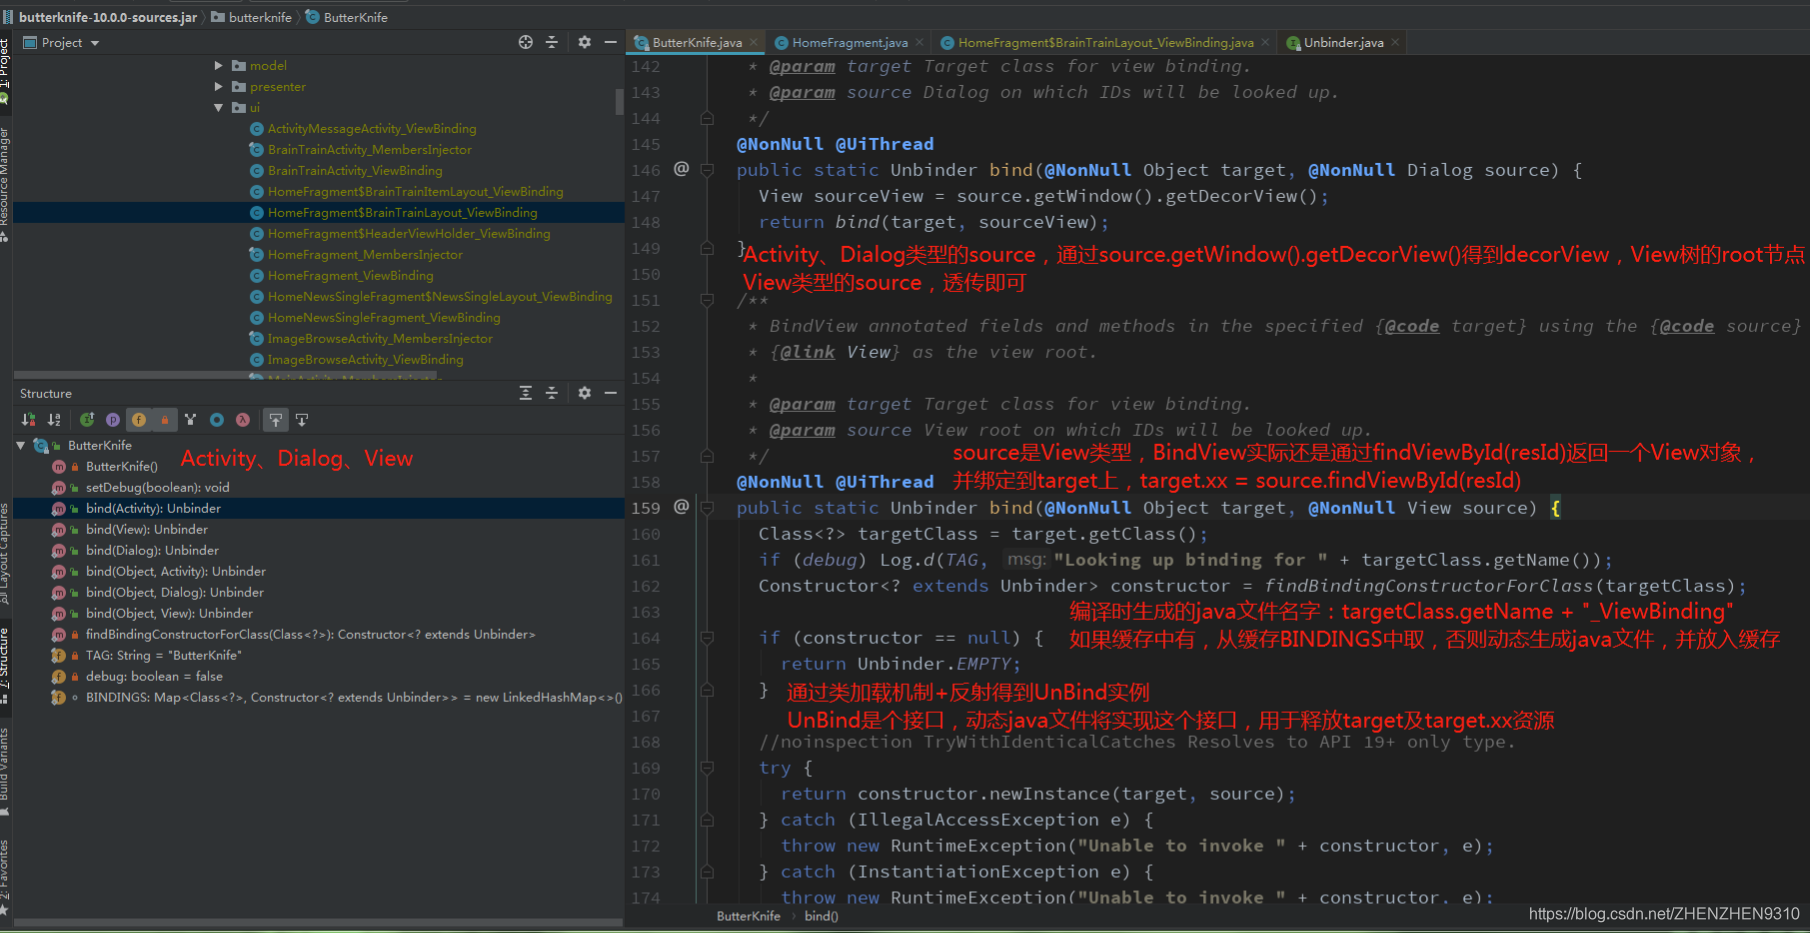The width and height of the screenshot is (1810, 933).
Task: Collapse all in Project panel toolbar
Action: coord(551,42)
